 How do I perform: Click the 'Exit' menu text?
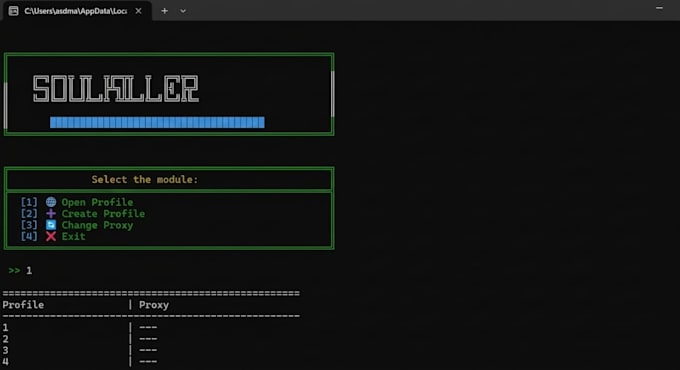click(73, 236)
